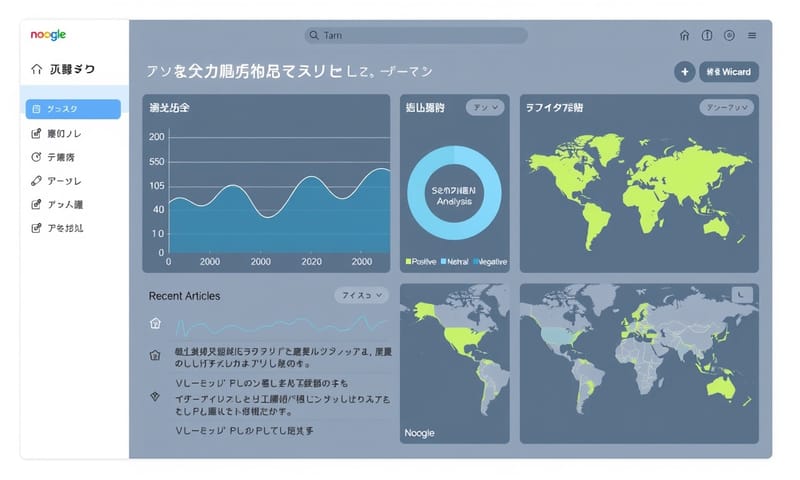This screenshot has width=800, height=480.
Task: Open the info icon in the top-right toolbar
Action: pyautogui.click(x=707, y=35)
